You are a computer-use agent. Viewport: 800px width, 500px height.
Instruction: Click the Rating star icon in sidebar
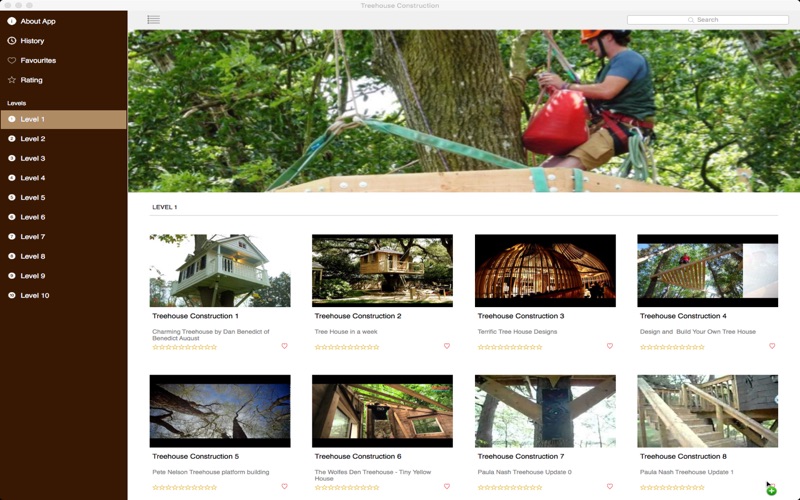point(12,80)
